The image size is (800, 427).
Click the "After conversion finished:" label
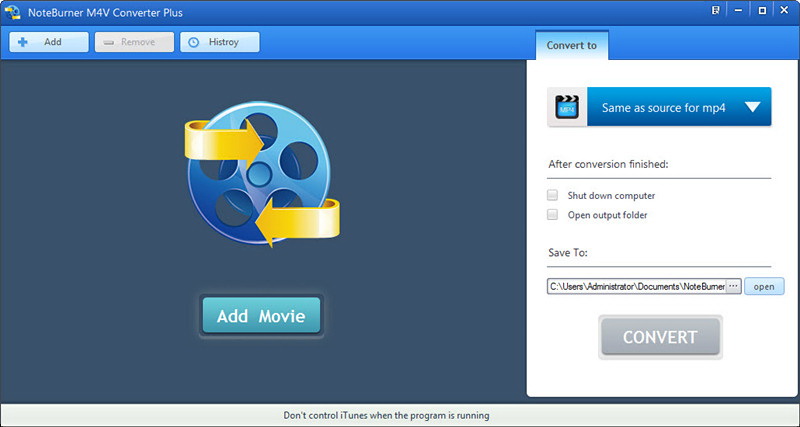(x=608, y=164)
